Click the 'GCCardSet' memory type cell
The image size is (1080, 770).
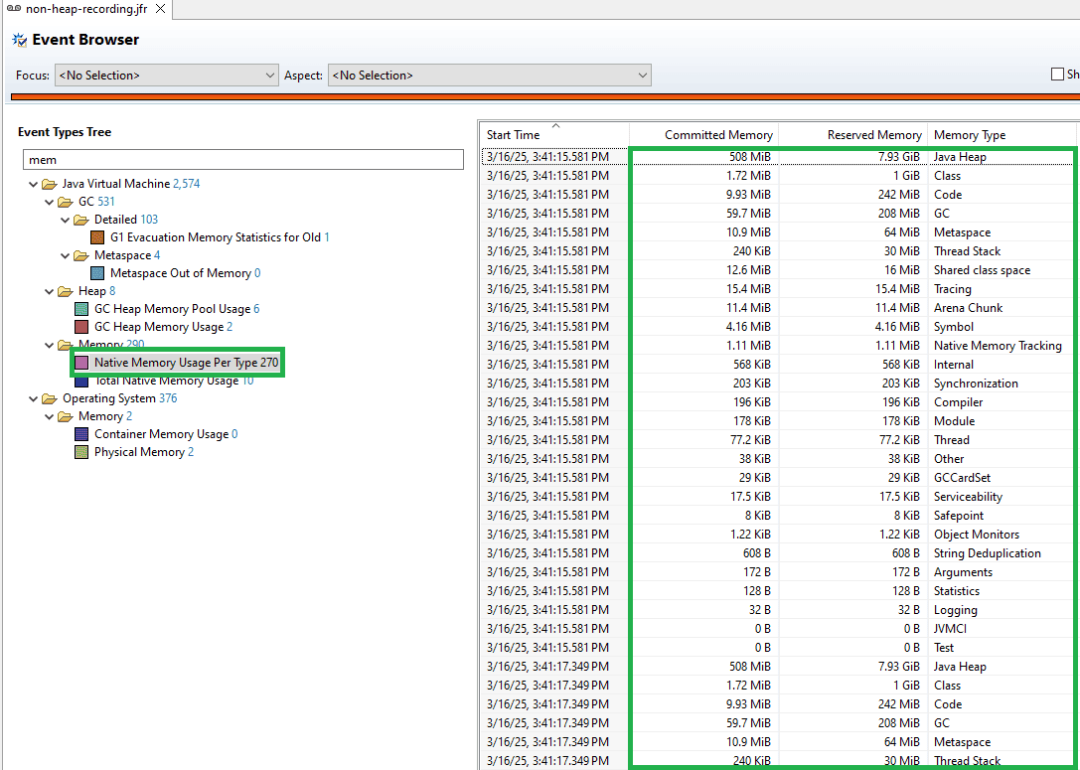coord(962,478)
